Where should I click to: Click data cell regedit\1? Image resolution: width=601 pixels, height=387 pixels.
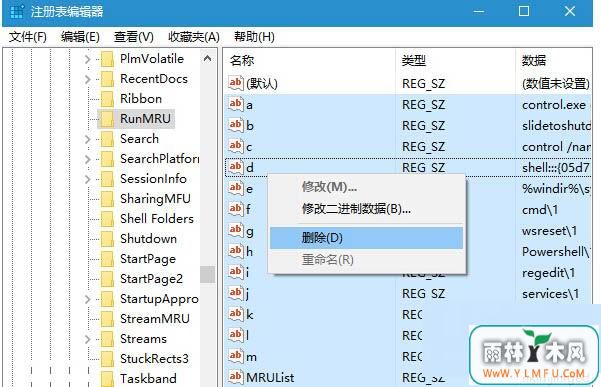click(x=548, y=273)
